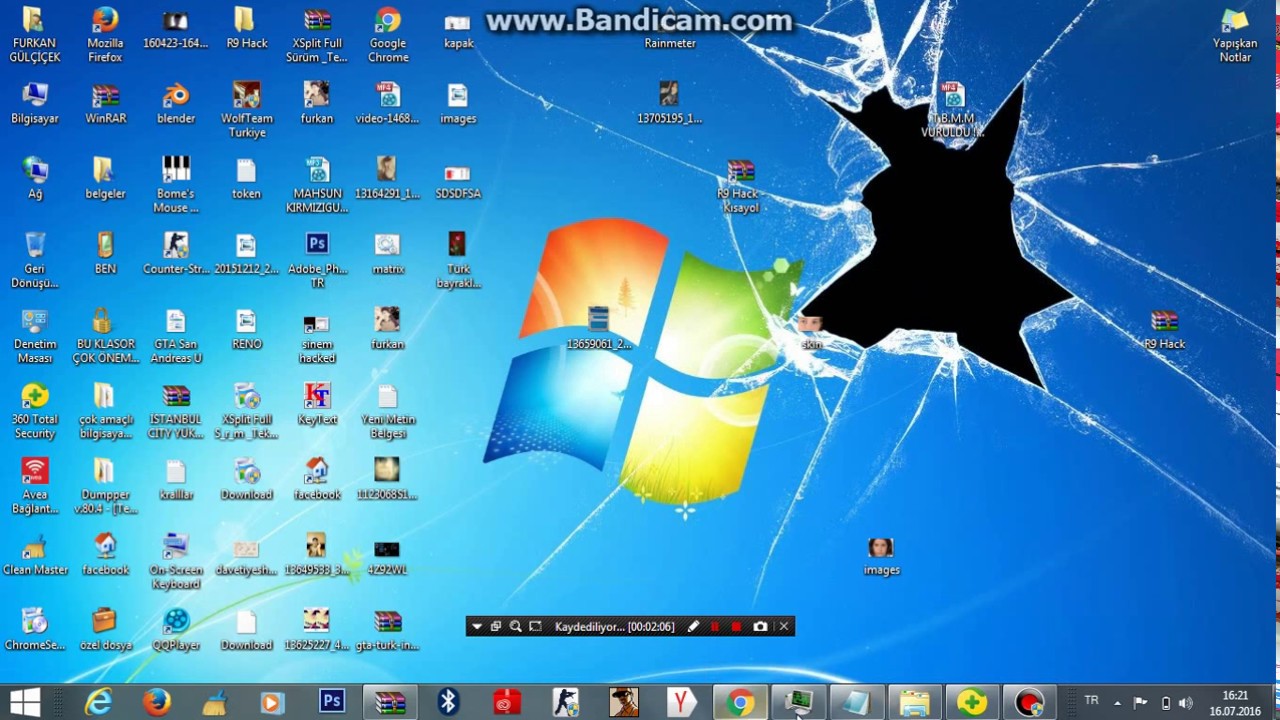This screenshot has width=1280, height=720.
Task: Close the Bandicam recording bar
Action: (x=784, y=627)
